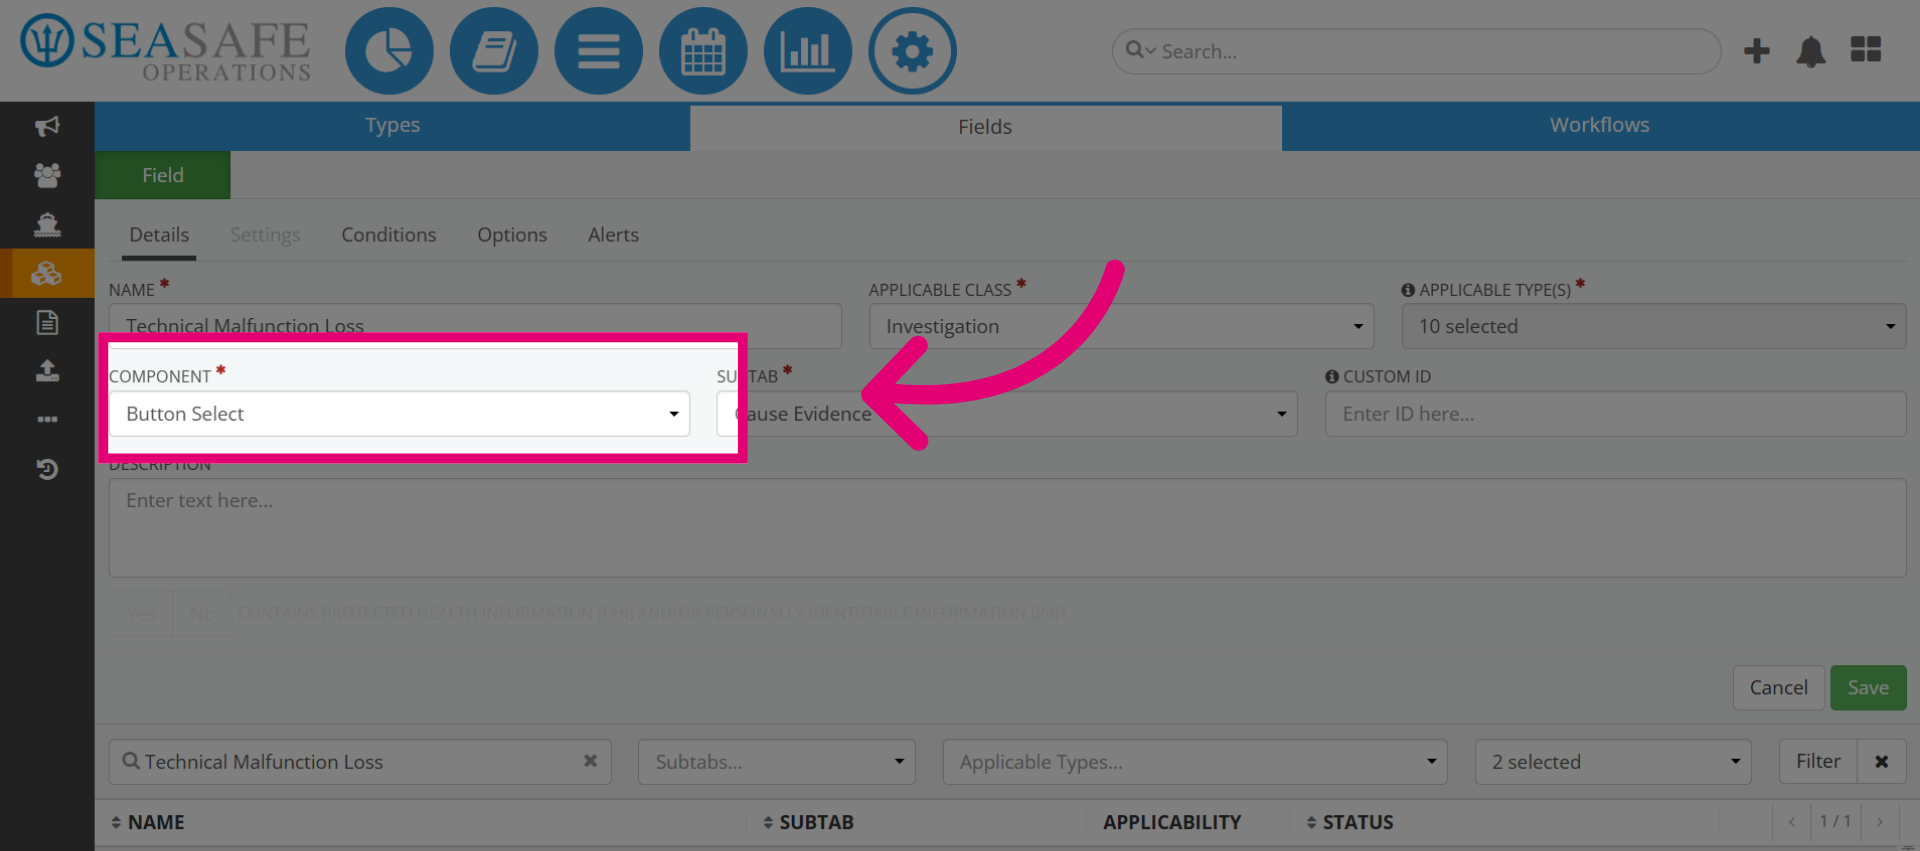Open the calendar round icon

(703, 51)
